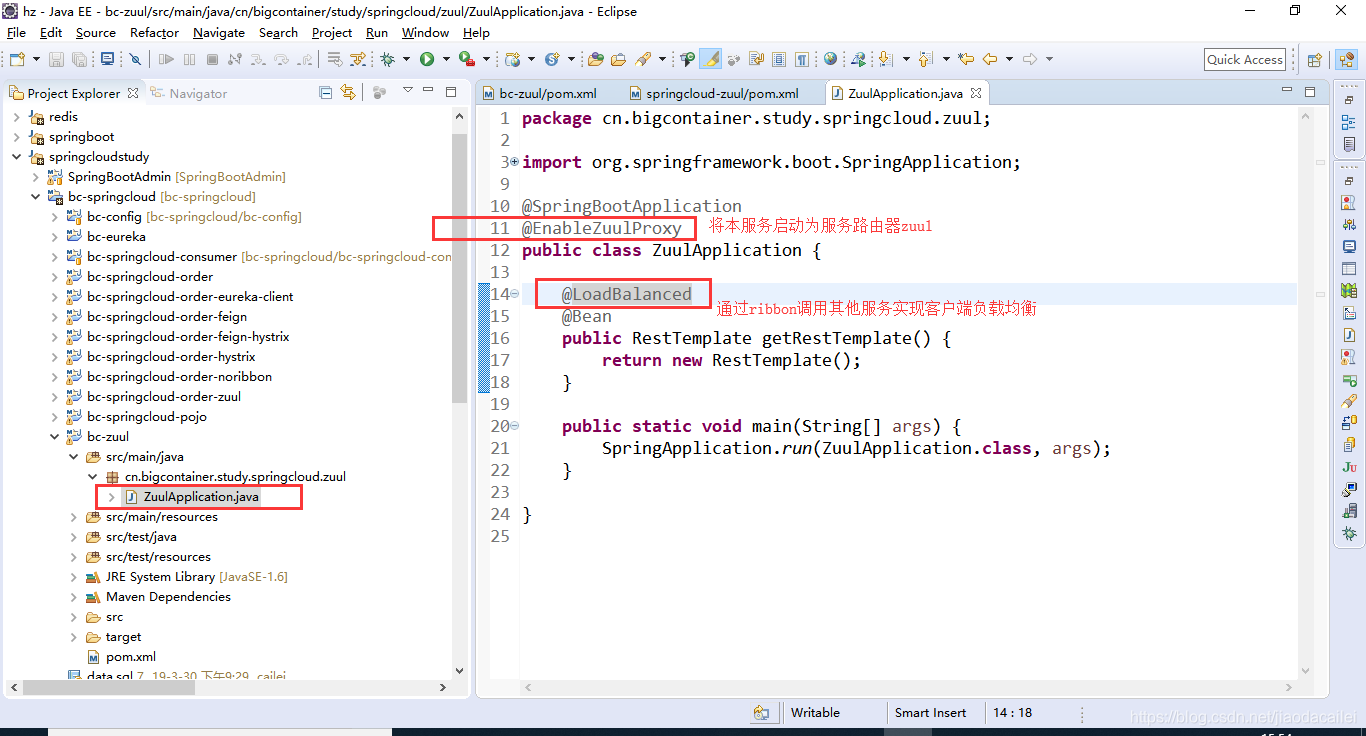Click Open Web Browser globe icon
The height and width of the screenshot is (736, 1366).
click(830, 59)
